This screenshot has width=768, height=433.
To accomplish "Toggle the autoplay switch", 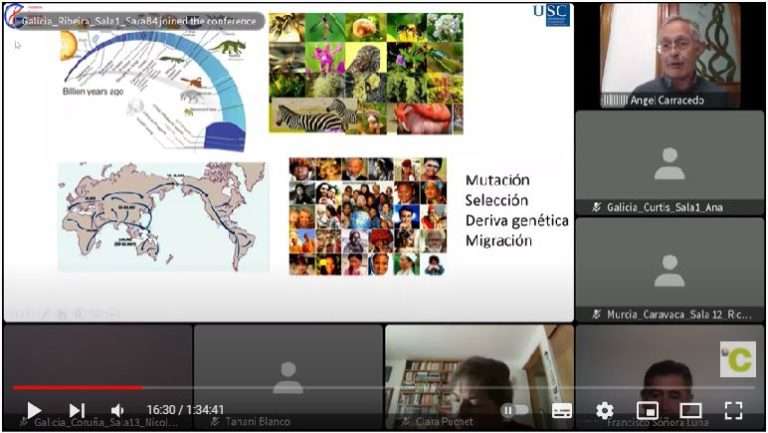I will point(515,410).
